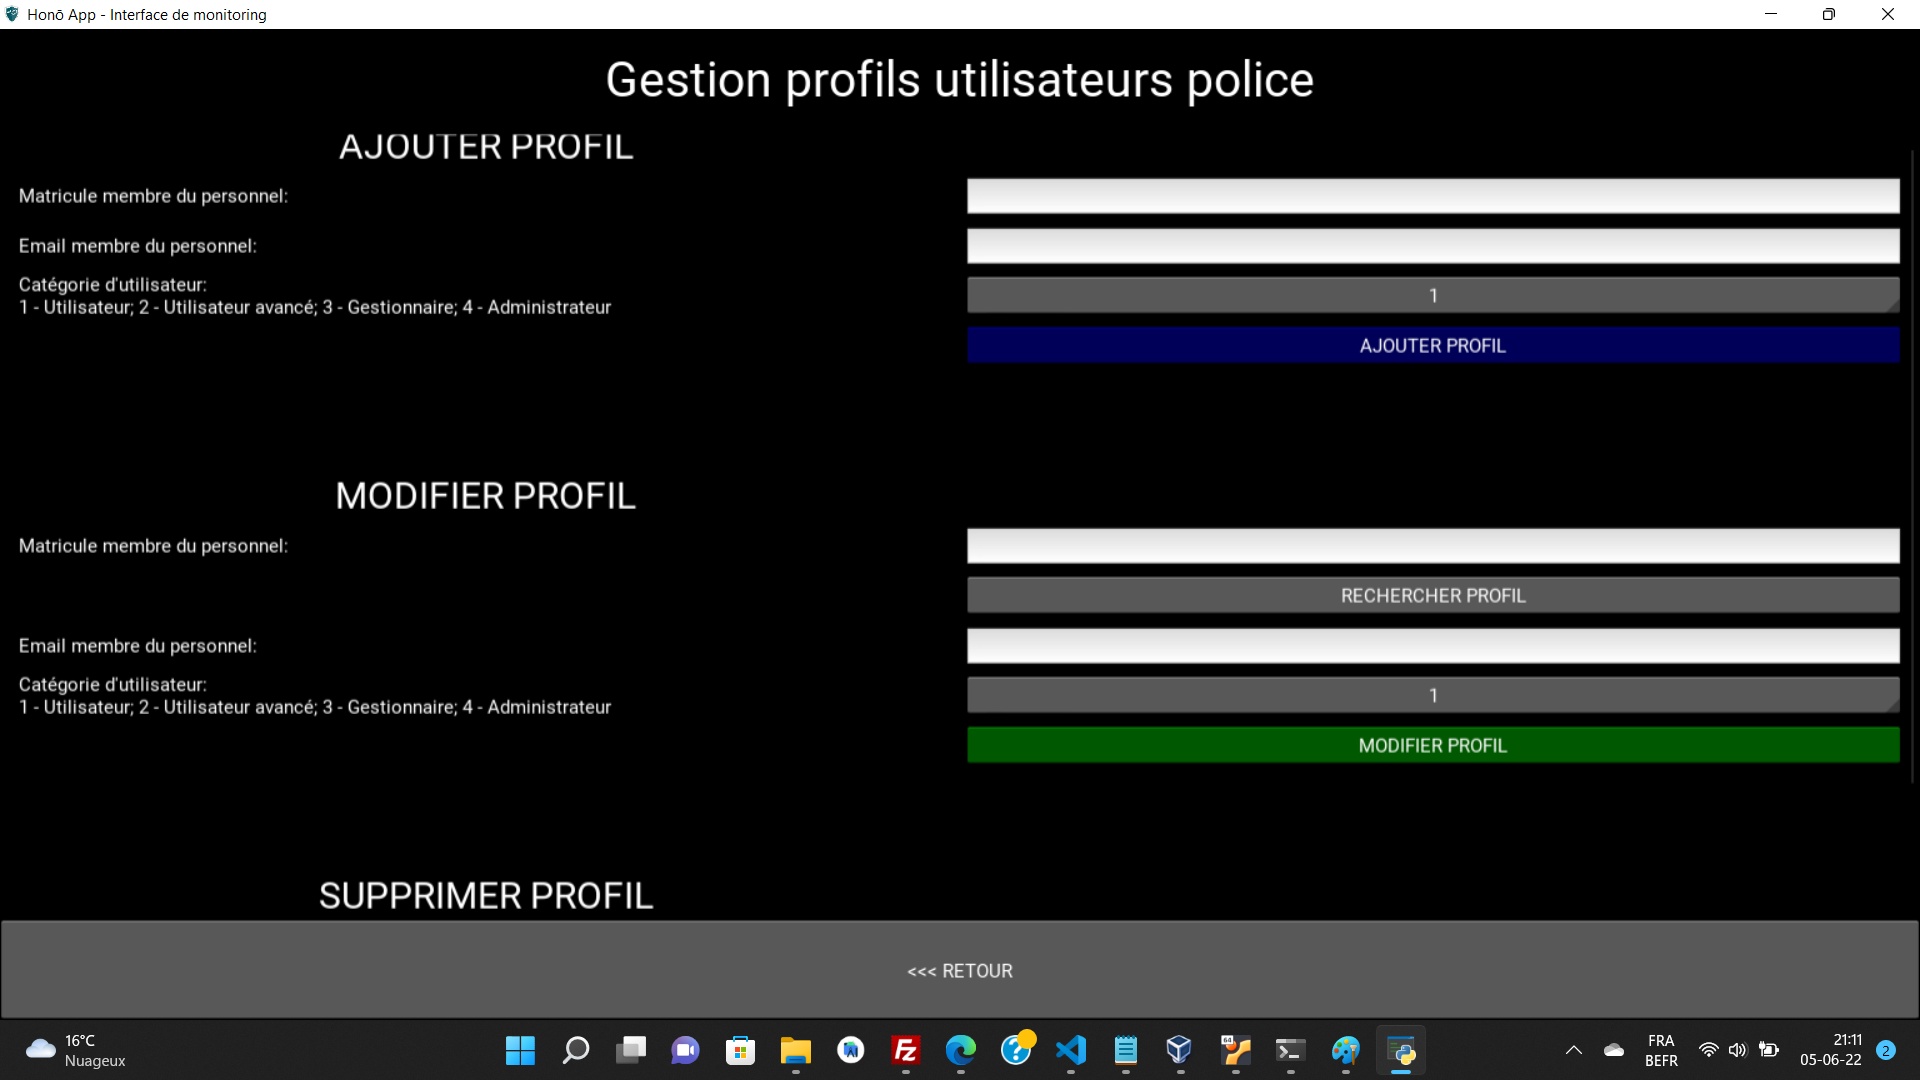Click the RECHERCHER PROFIL button

pyautogui.click(x=1432, y=596)
